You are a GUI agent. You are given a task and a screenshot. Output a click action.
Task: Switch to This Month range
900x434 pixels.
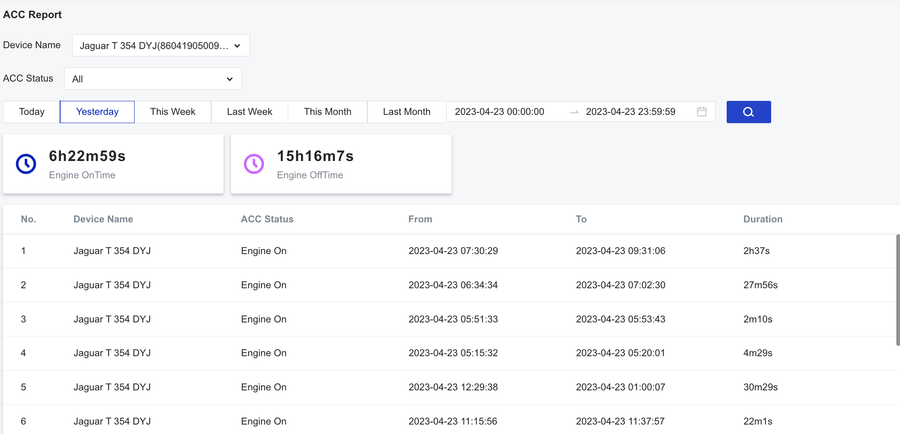(327, 112)
